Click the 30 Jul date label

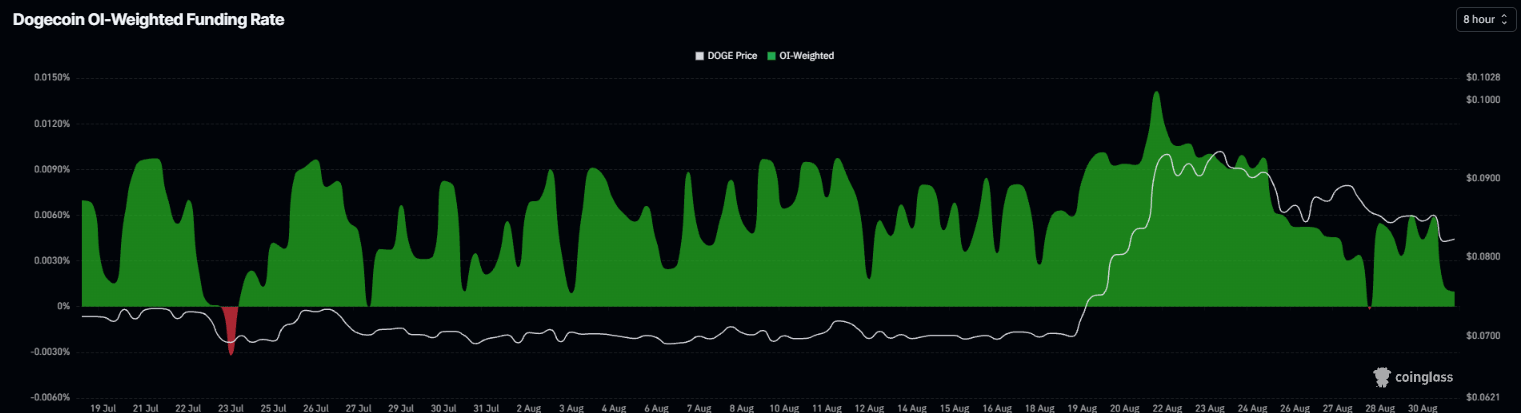pyautogui.click(x=444, y=408)
